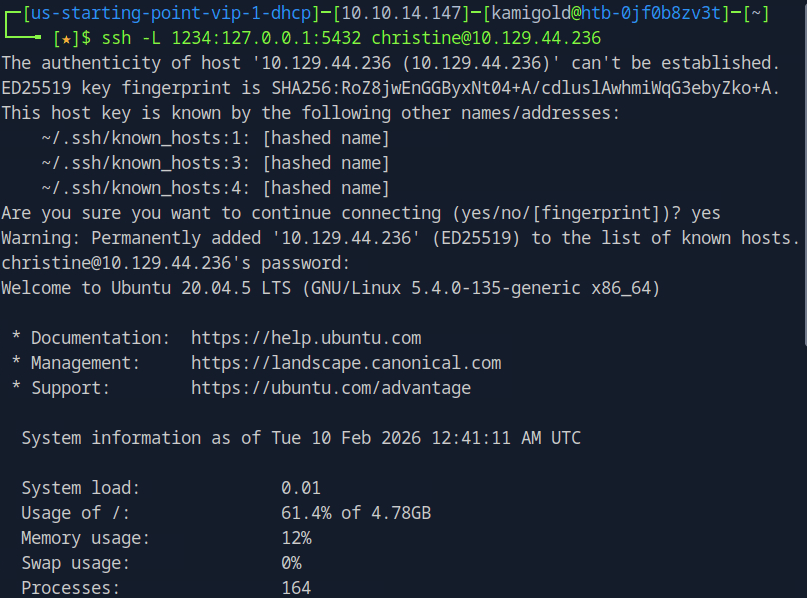Click the Welcome to Ubuntu 20.04.5 LTS line
The height and width of the screenshot is (598, 807).
point(330,288)
